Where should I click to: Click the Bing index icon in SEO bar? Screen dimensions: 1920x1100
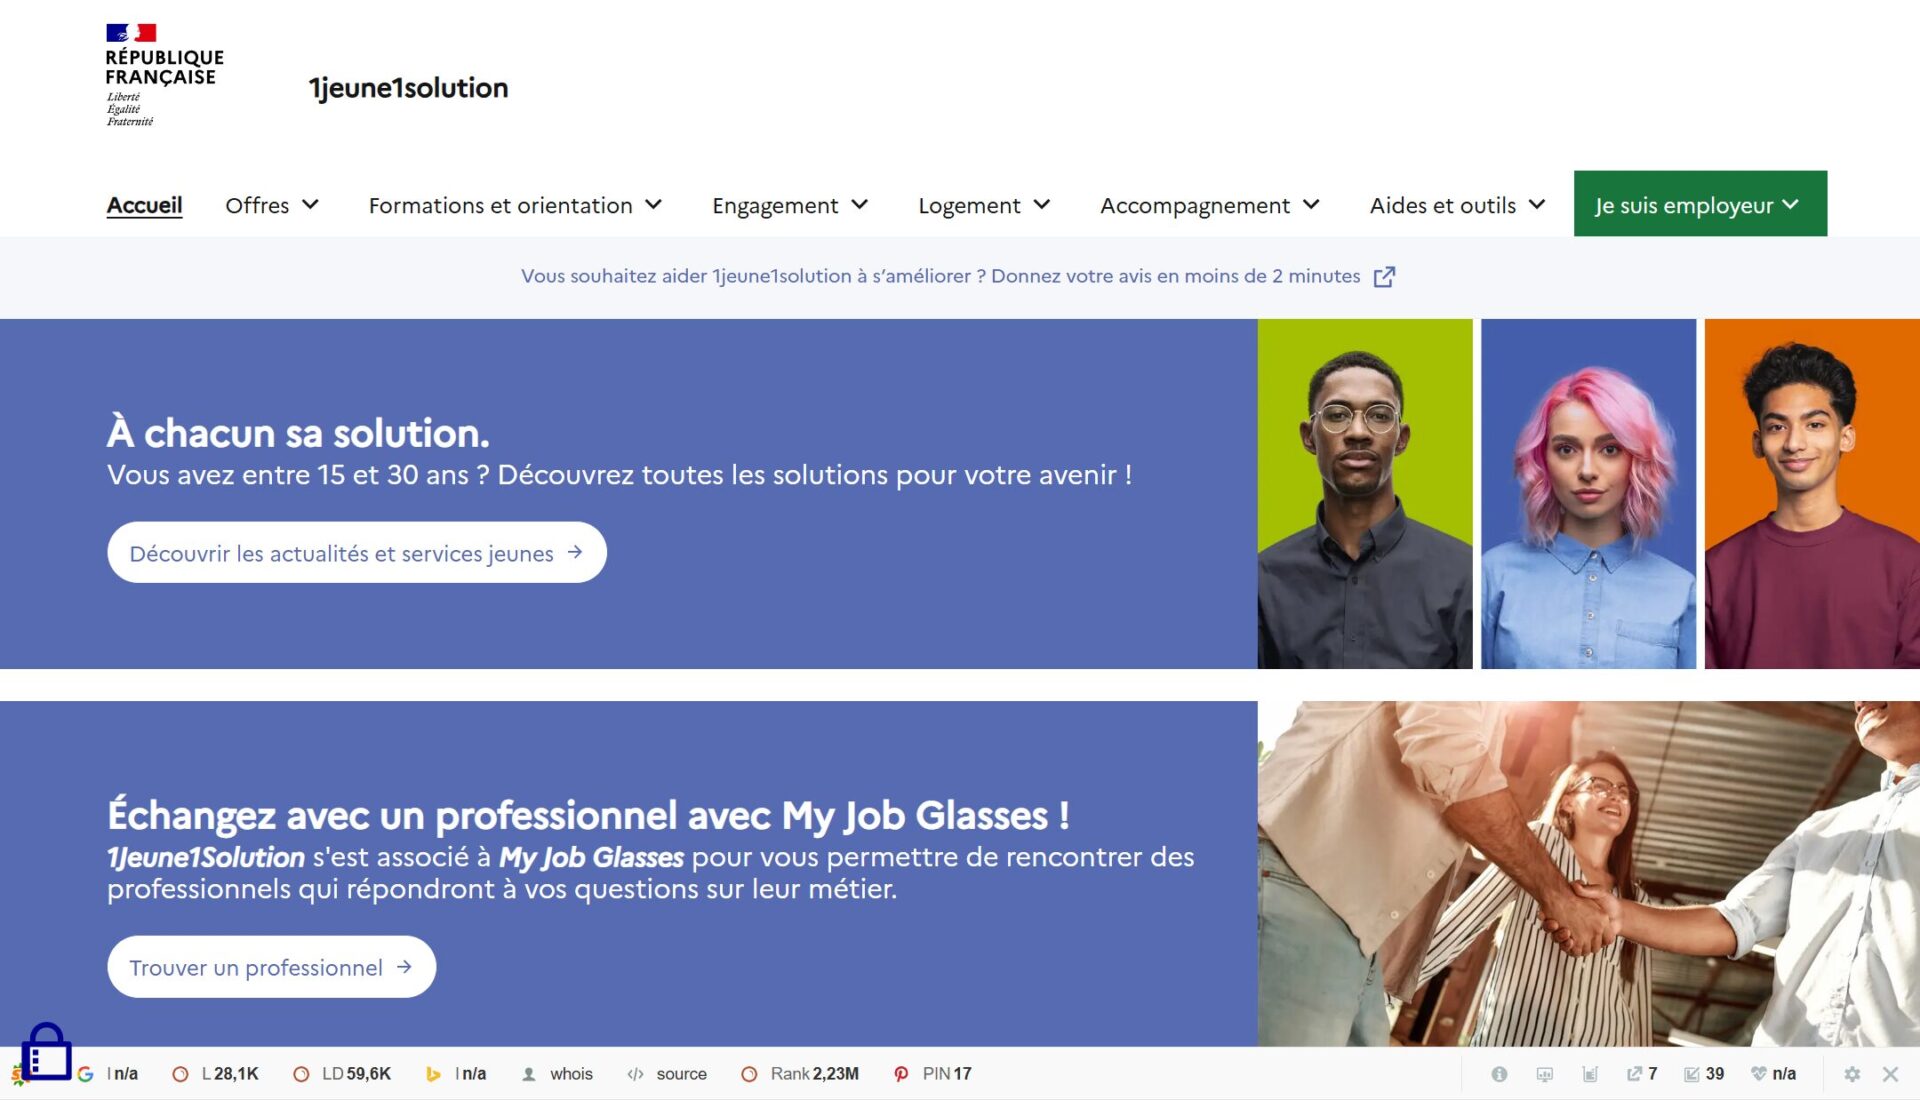[x=433, y=1074]
